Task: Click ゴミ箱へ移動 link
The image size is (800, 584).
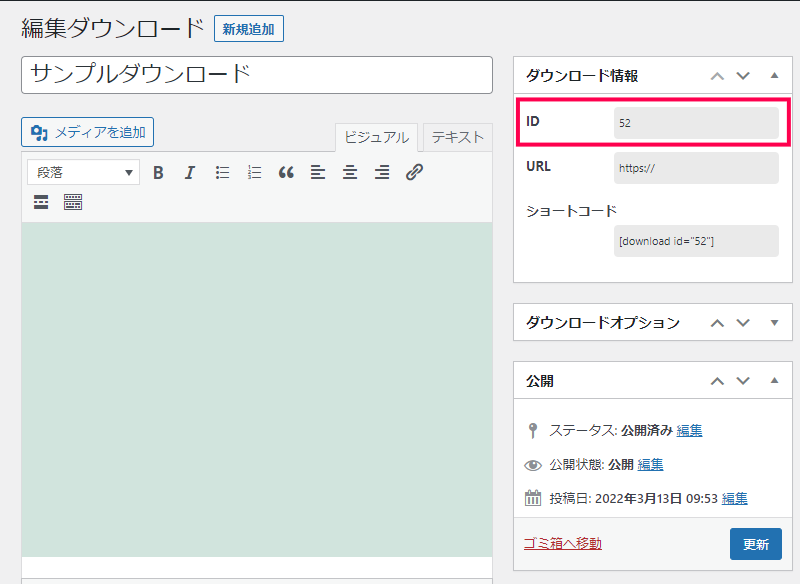Action: click(x=563, y=544)
